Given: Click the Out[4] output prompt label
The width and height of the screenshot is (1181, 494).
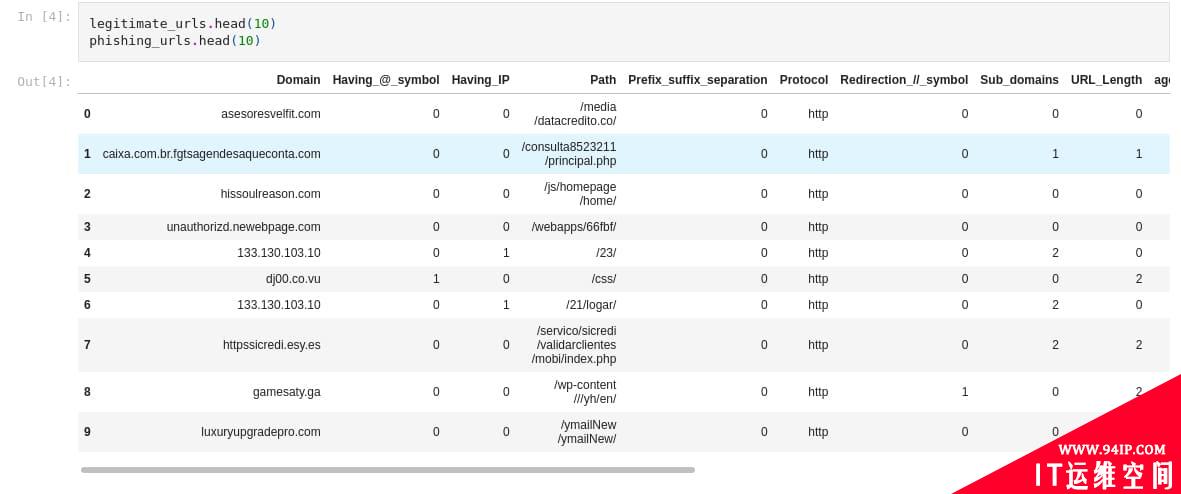Looking at the screenshot, I should (x=44, y=81).
